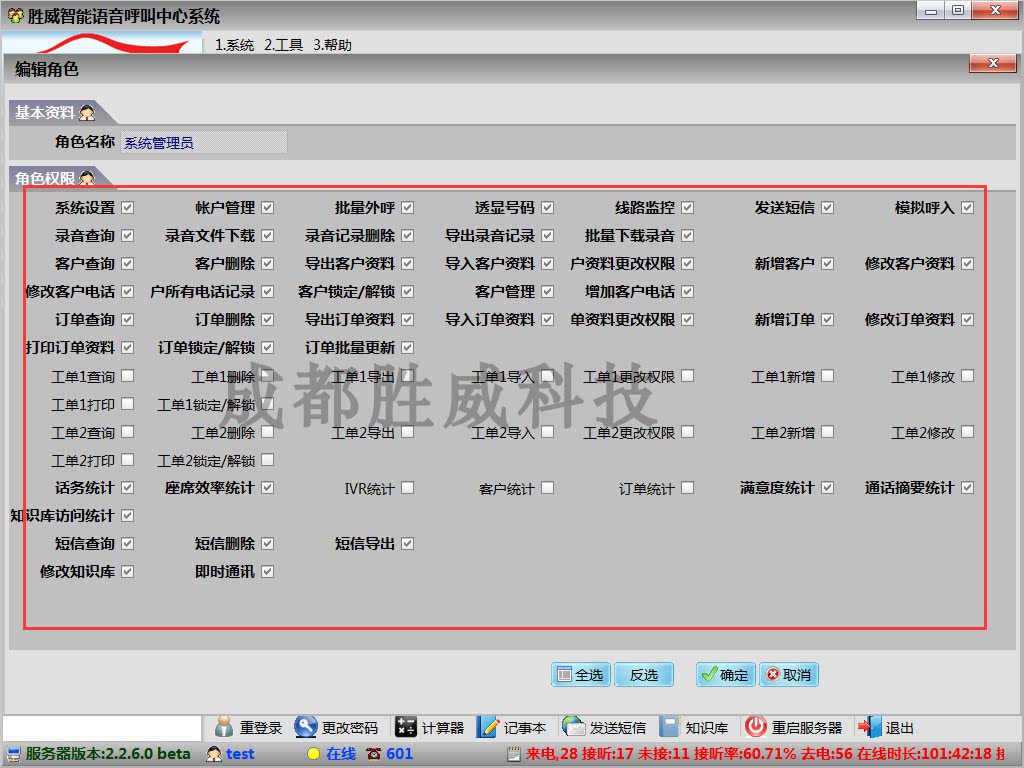Open the 2.工具 menu
Image resolution: width=1024 pixels, height=768 pixels.
click(x=283, y=45)
